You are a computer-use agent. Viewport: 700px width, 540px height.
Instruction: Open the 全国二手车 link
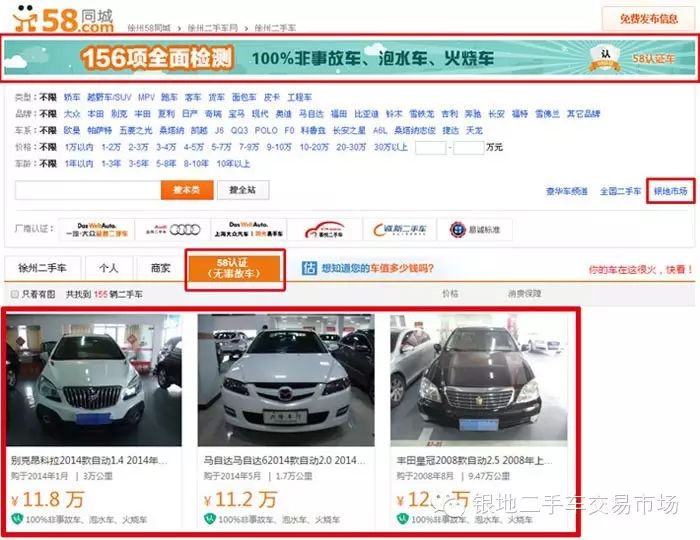(620, 191)
